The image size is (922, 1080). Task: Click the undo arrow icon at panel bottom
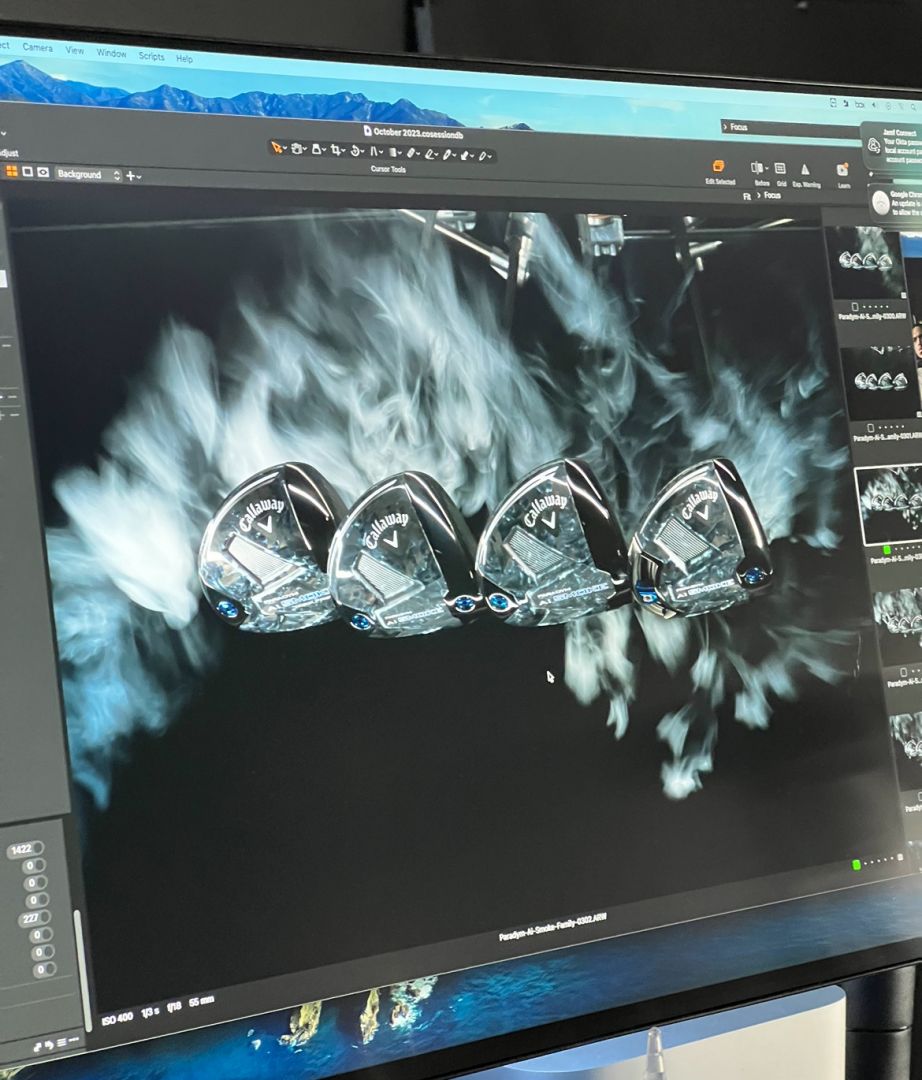pyautogui.click(x=49, y=1045)
